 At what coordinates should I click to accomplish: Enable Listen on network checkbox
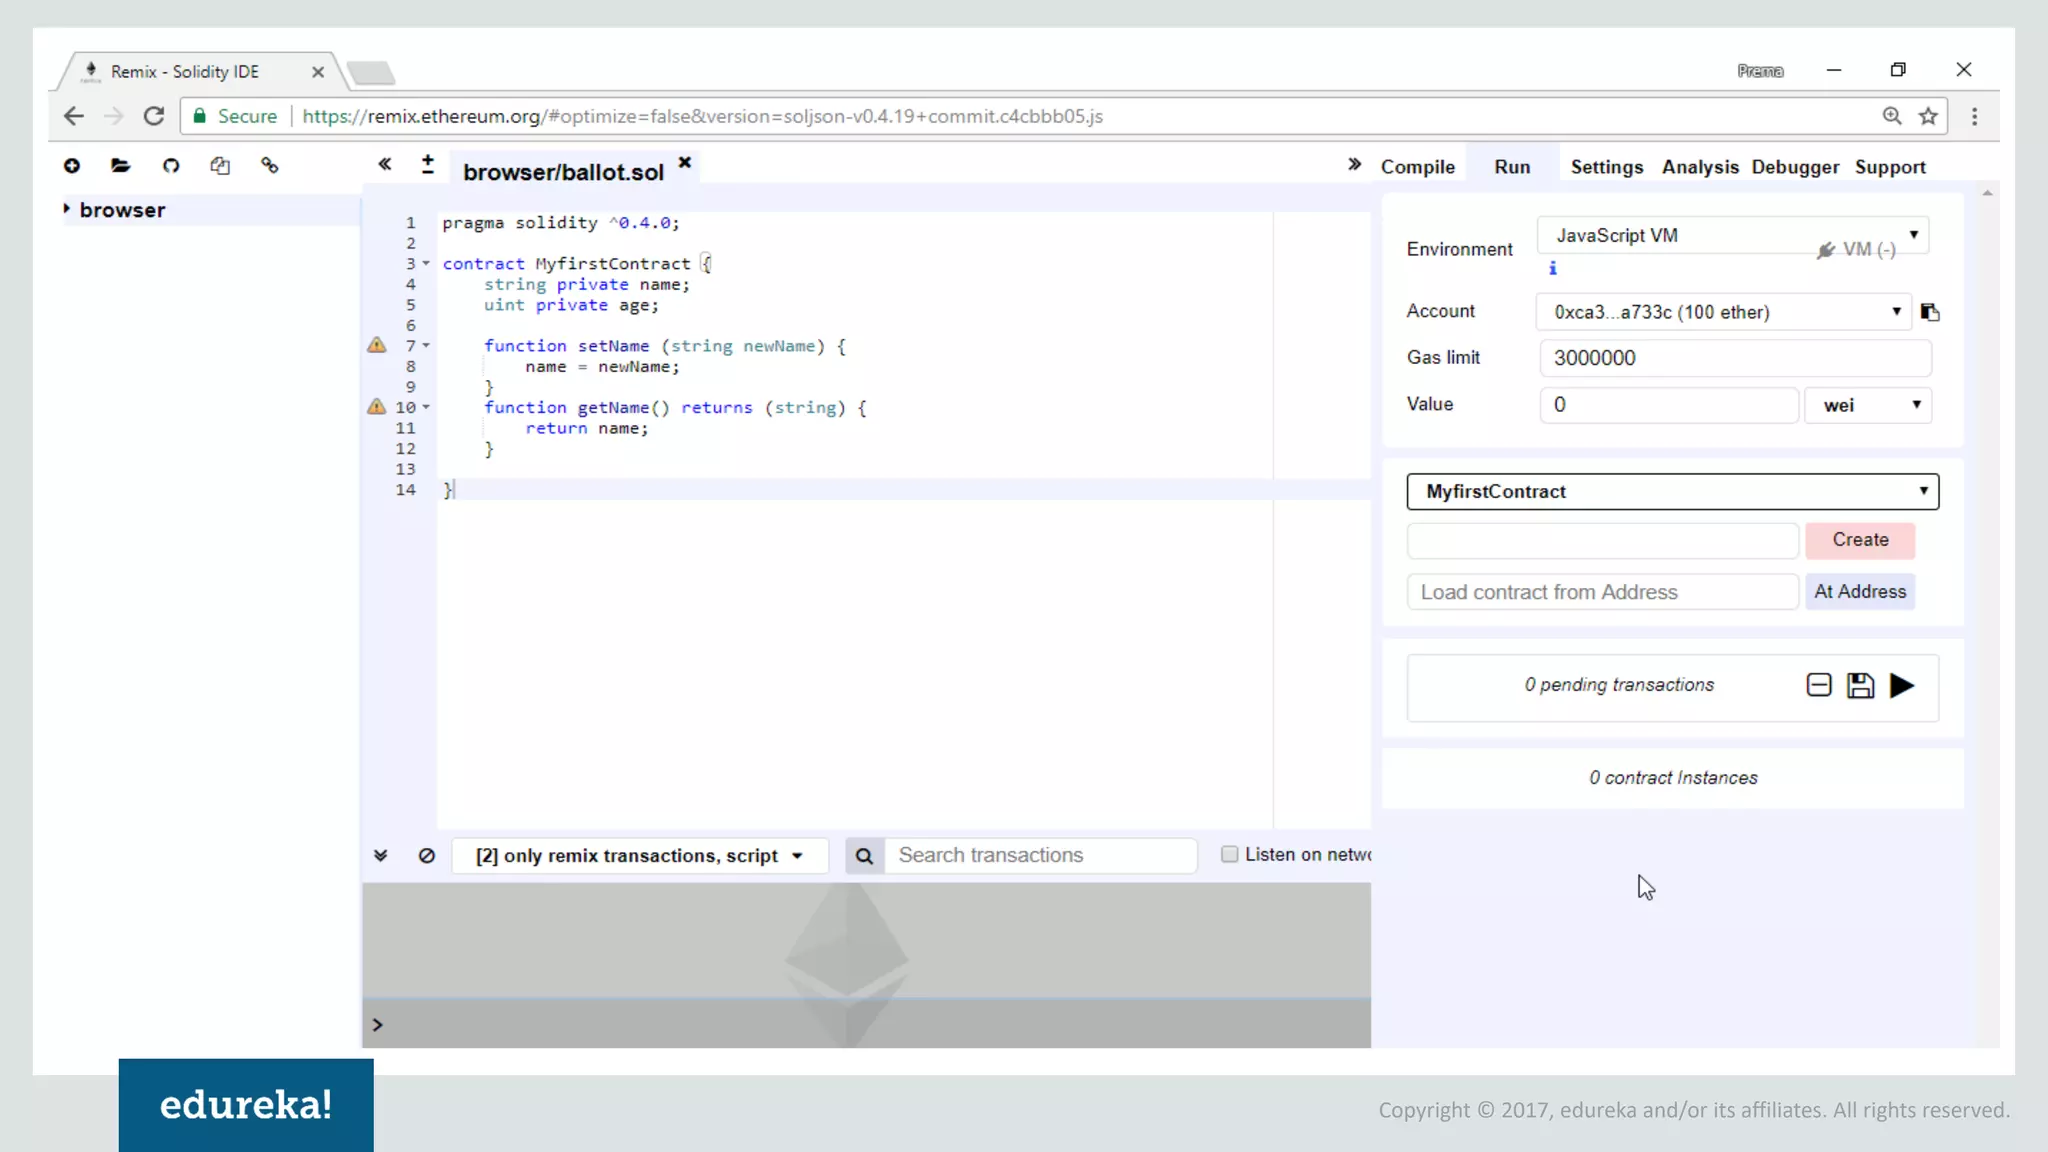pos(1229,854)
